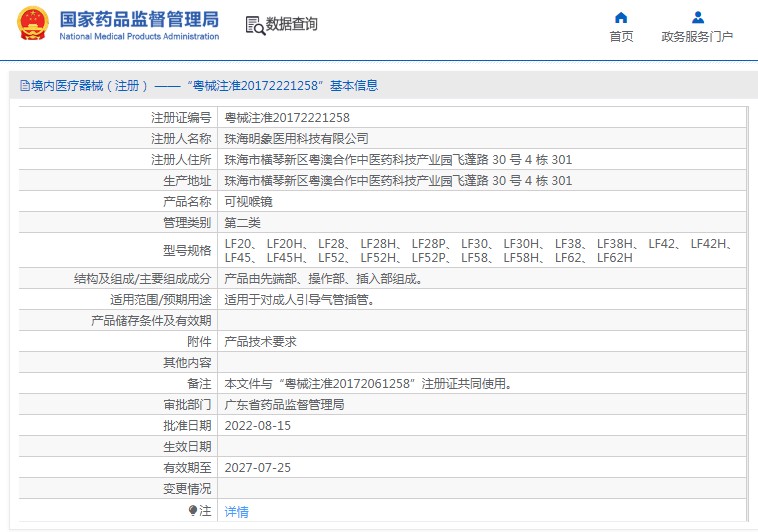The image size is (758, 532).
Task: Click the bulb icon beside 注
Action: pos(193,511)
